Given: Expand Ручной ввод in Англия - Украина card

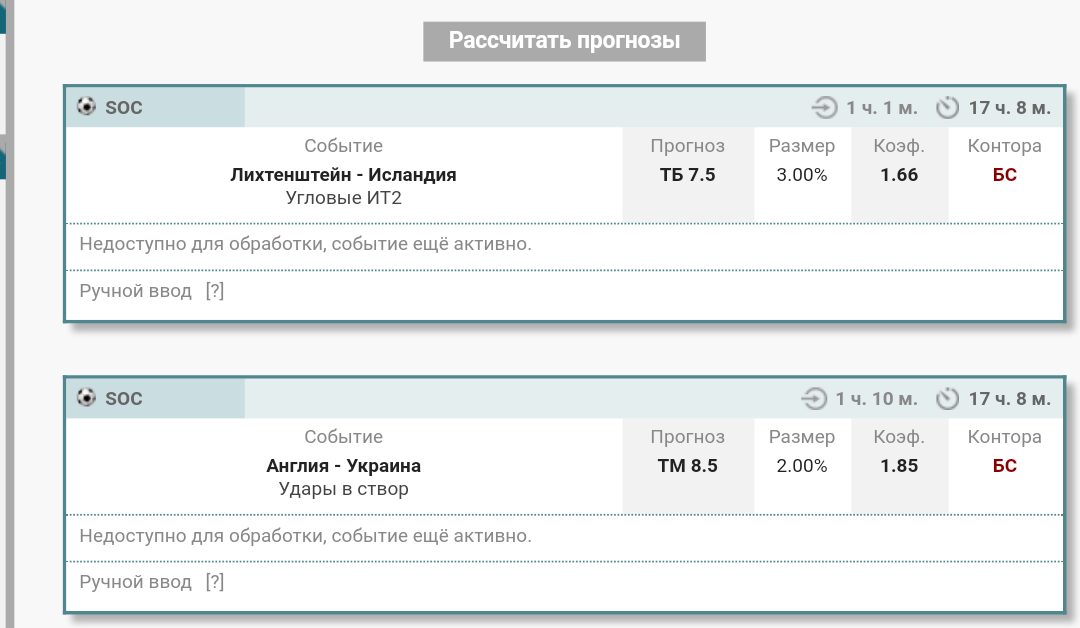Looking at the screenshot, I should click(135, 582).
